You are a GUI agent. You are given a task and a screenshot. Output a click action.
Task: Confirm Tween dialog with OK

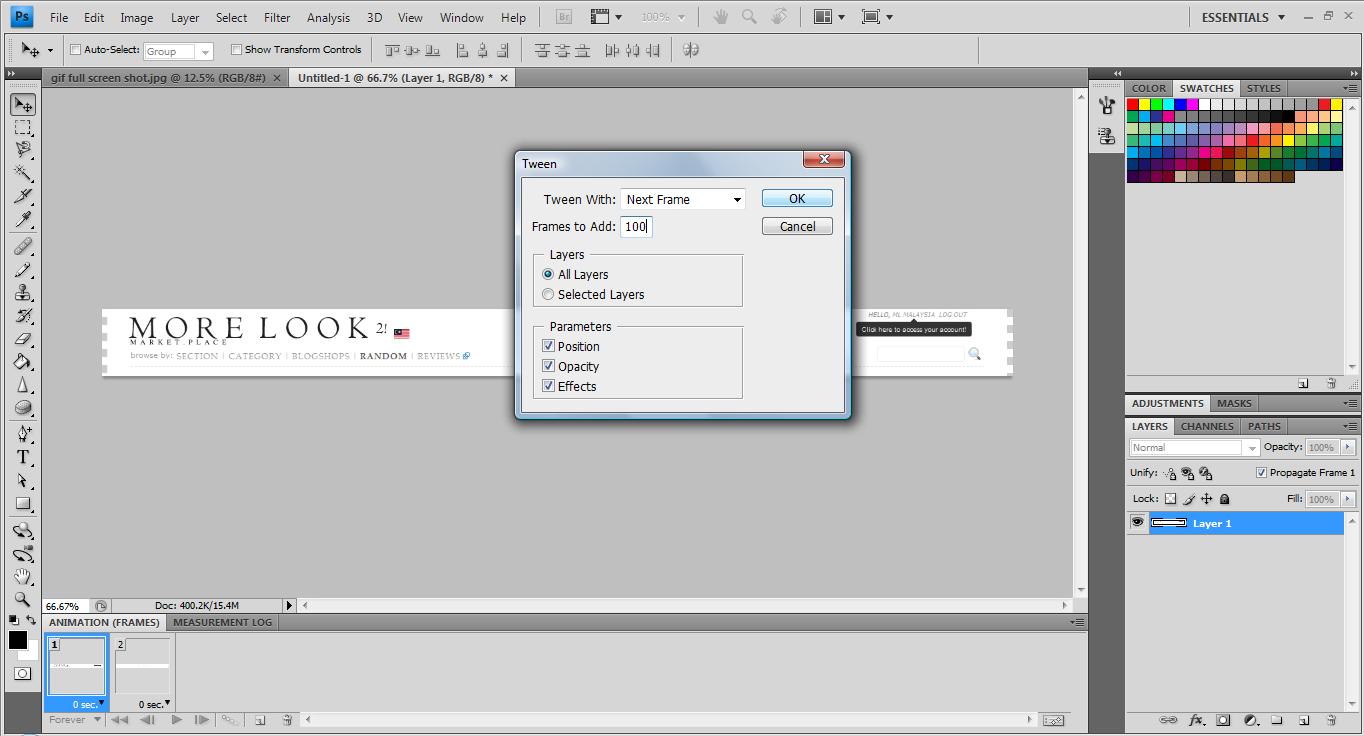[x=797, y=199]
